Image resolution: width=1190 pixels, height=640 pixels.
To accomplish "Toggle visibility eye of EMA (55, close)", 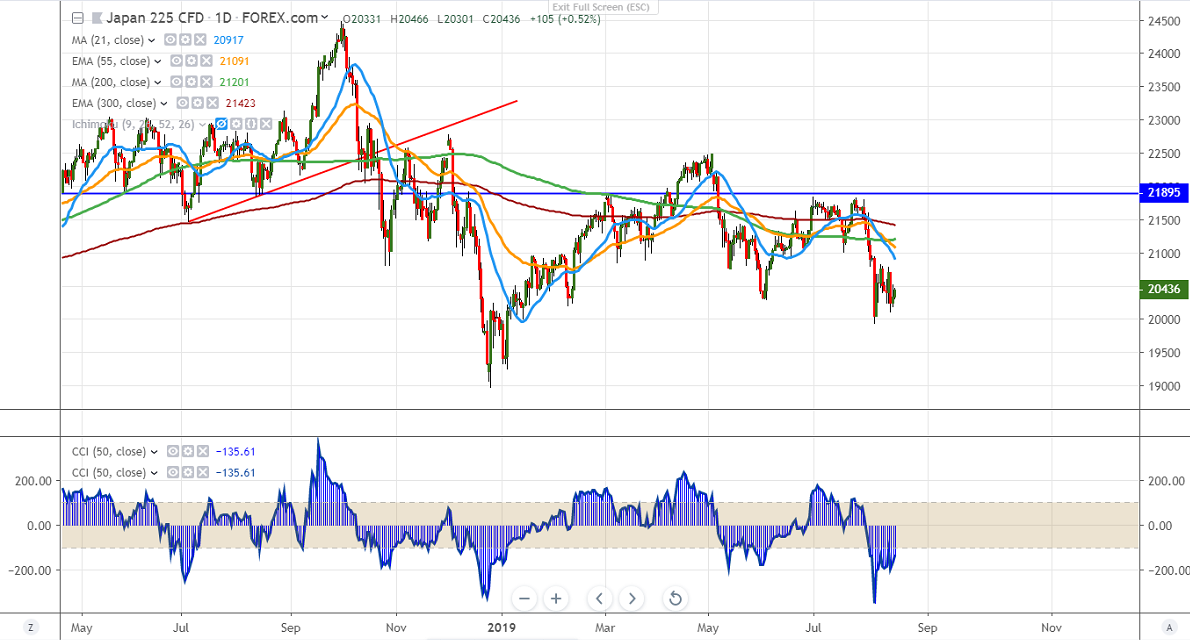I will 177,61.
